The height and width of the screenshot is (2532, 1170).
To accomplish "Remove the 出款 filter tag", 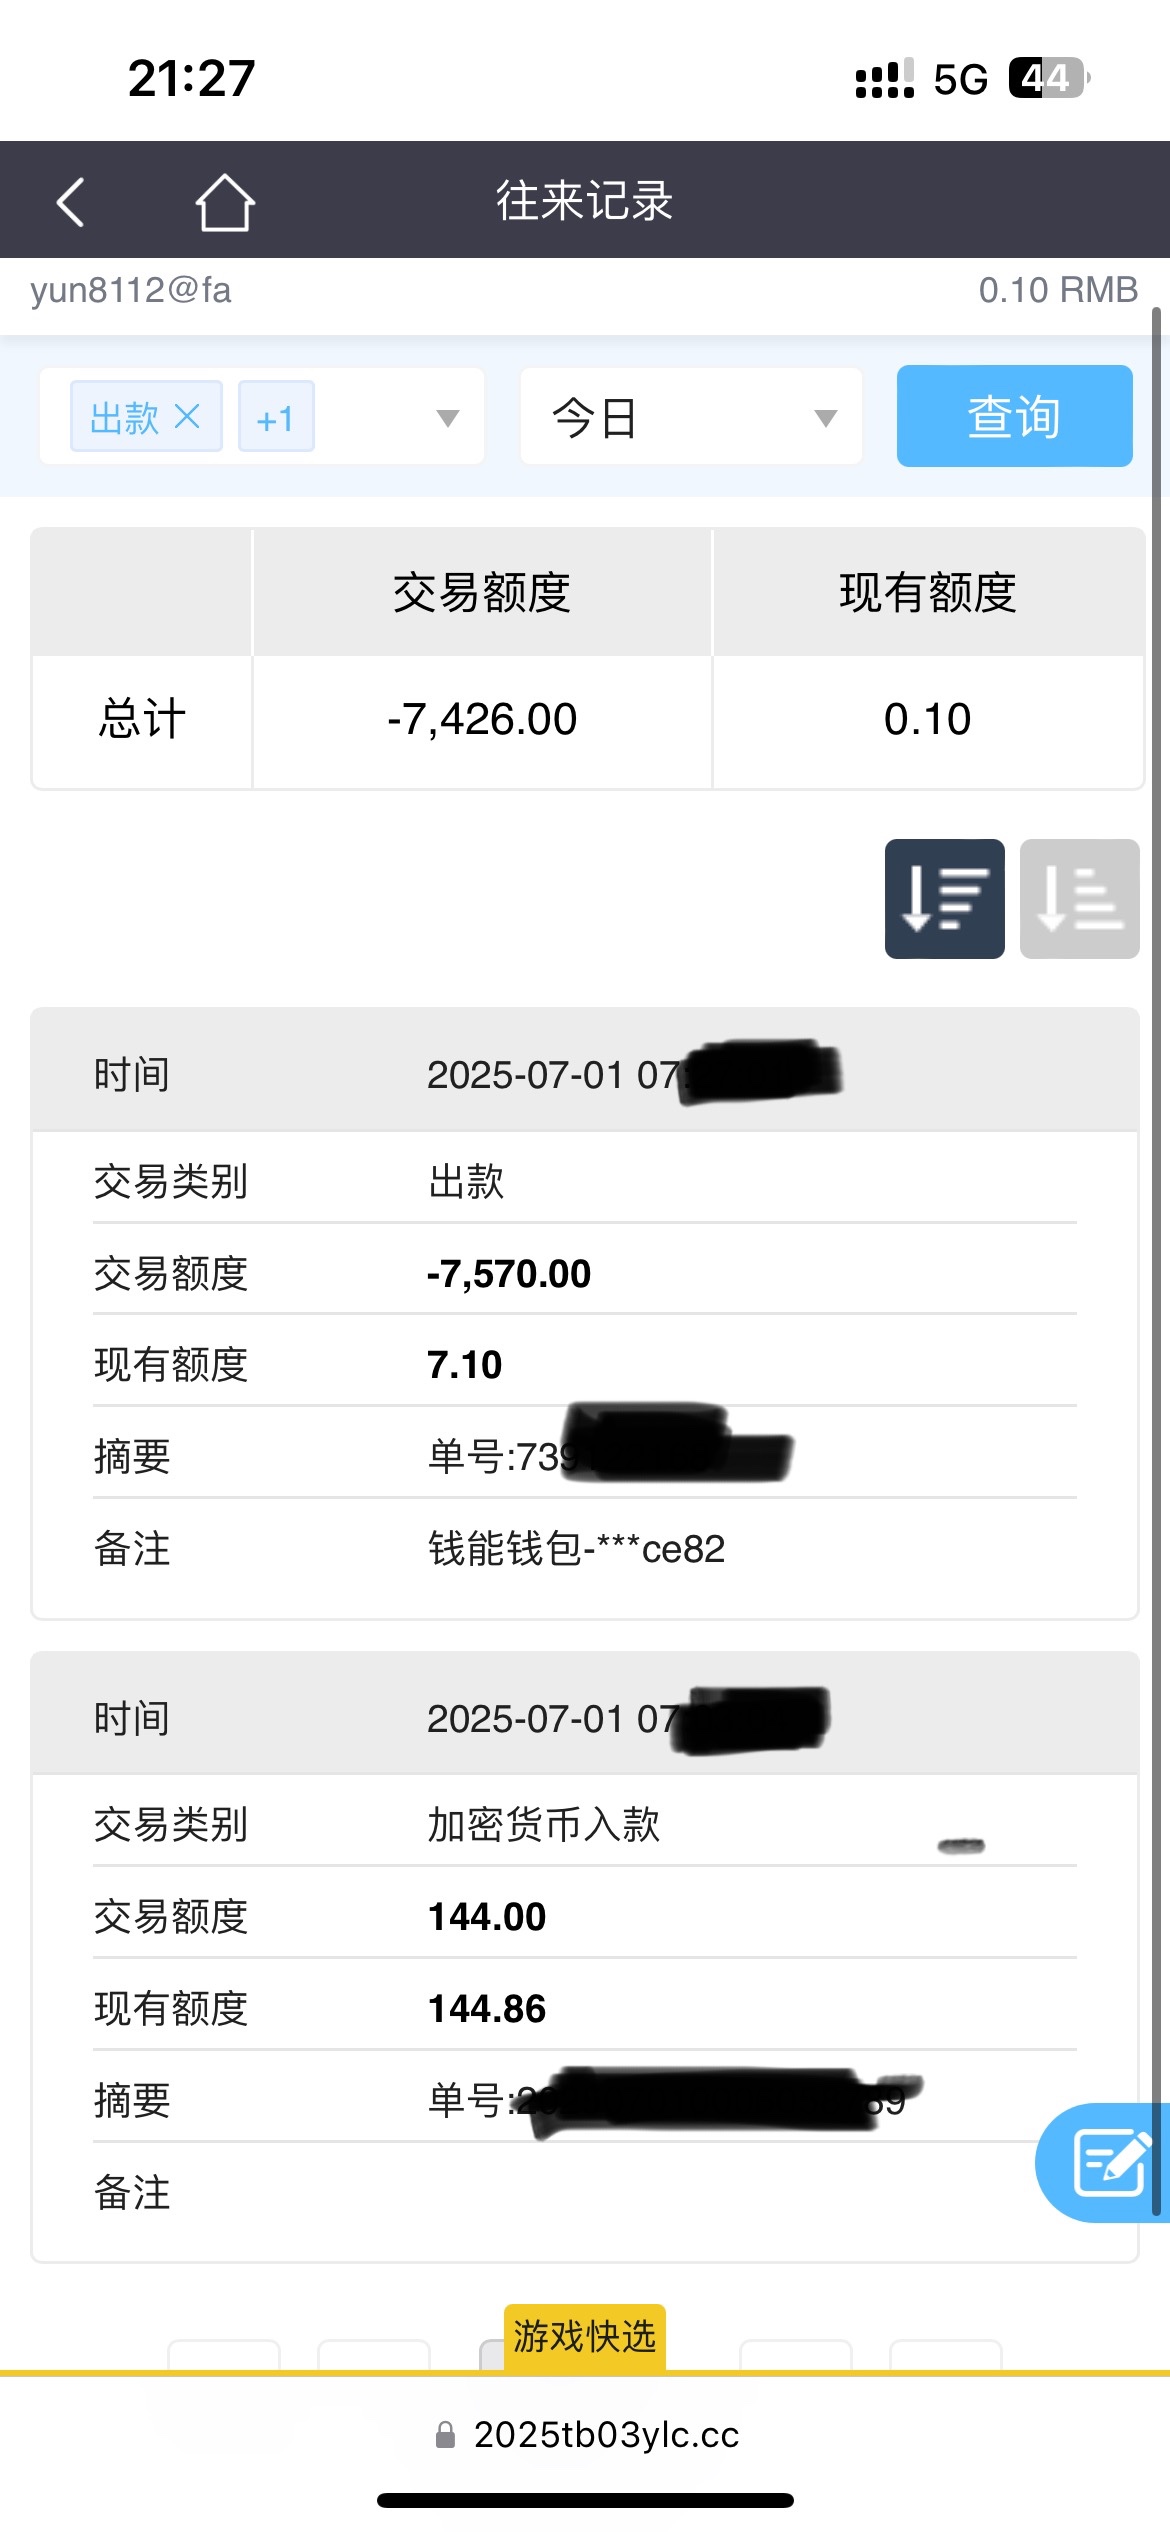I will coord(187,416).
